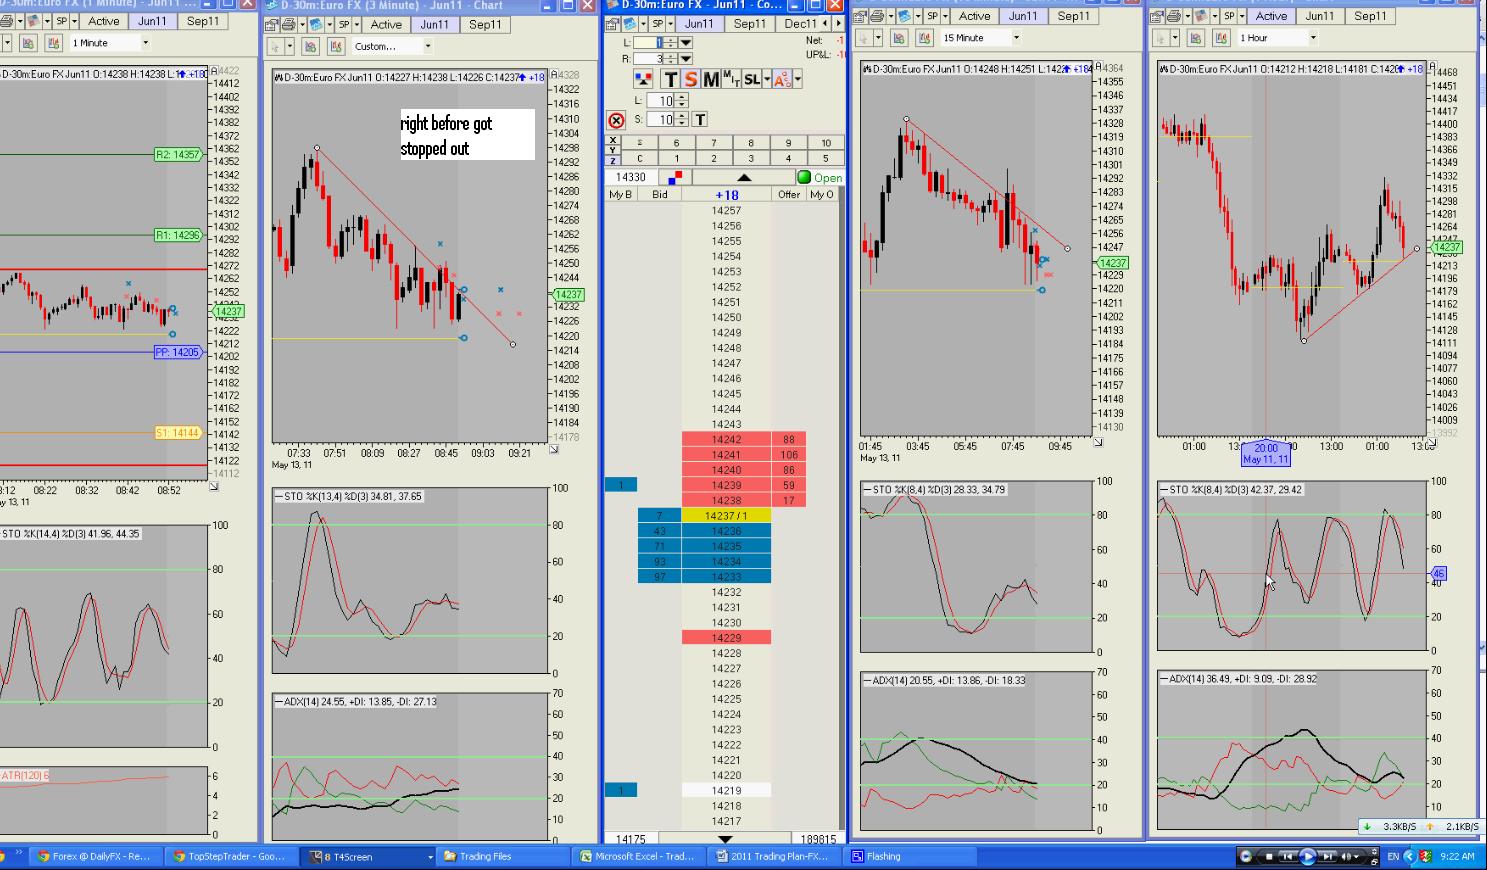This screenshot has width=1487, height=870.
Task: Expand the R quantity dropdown arrow in the DOM
Action: click(685, 59)
